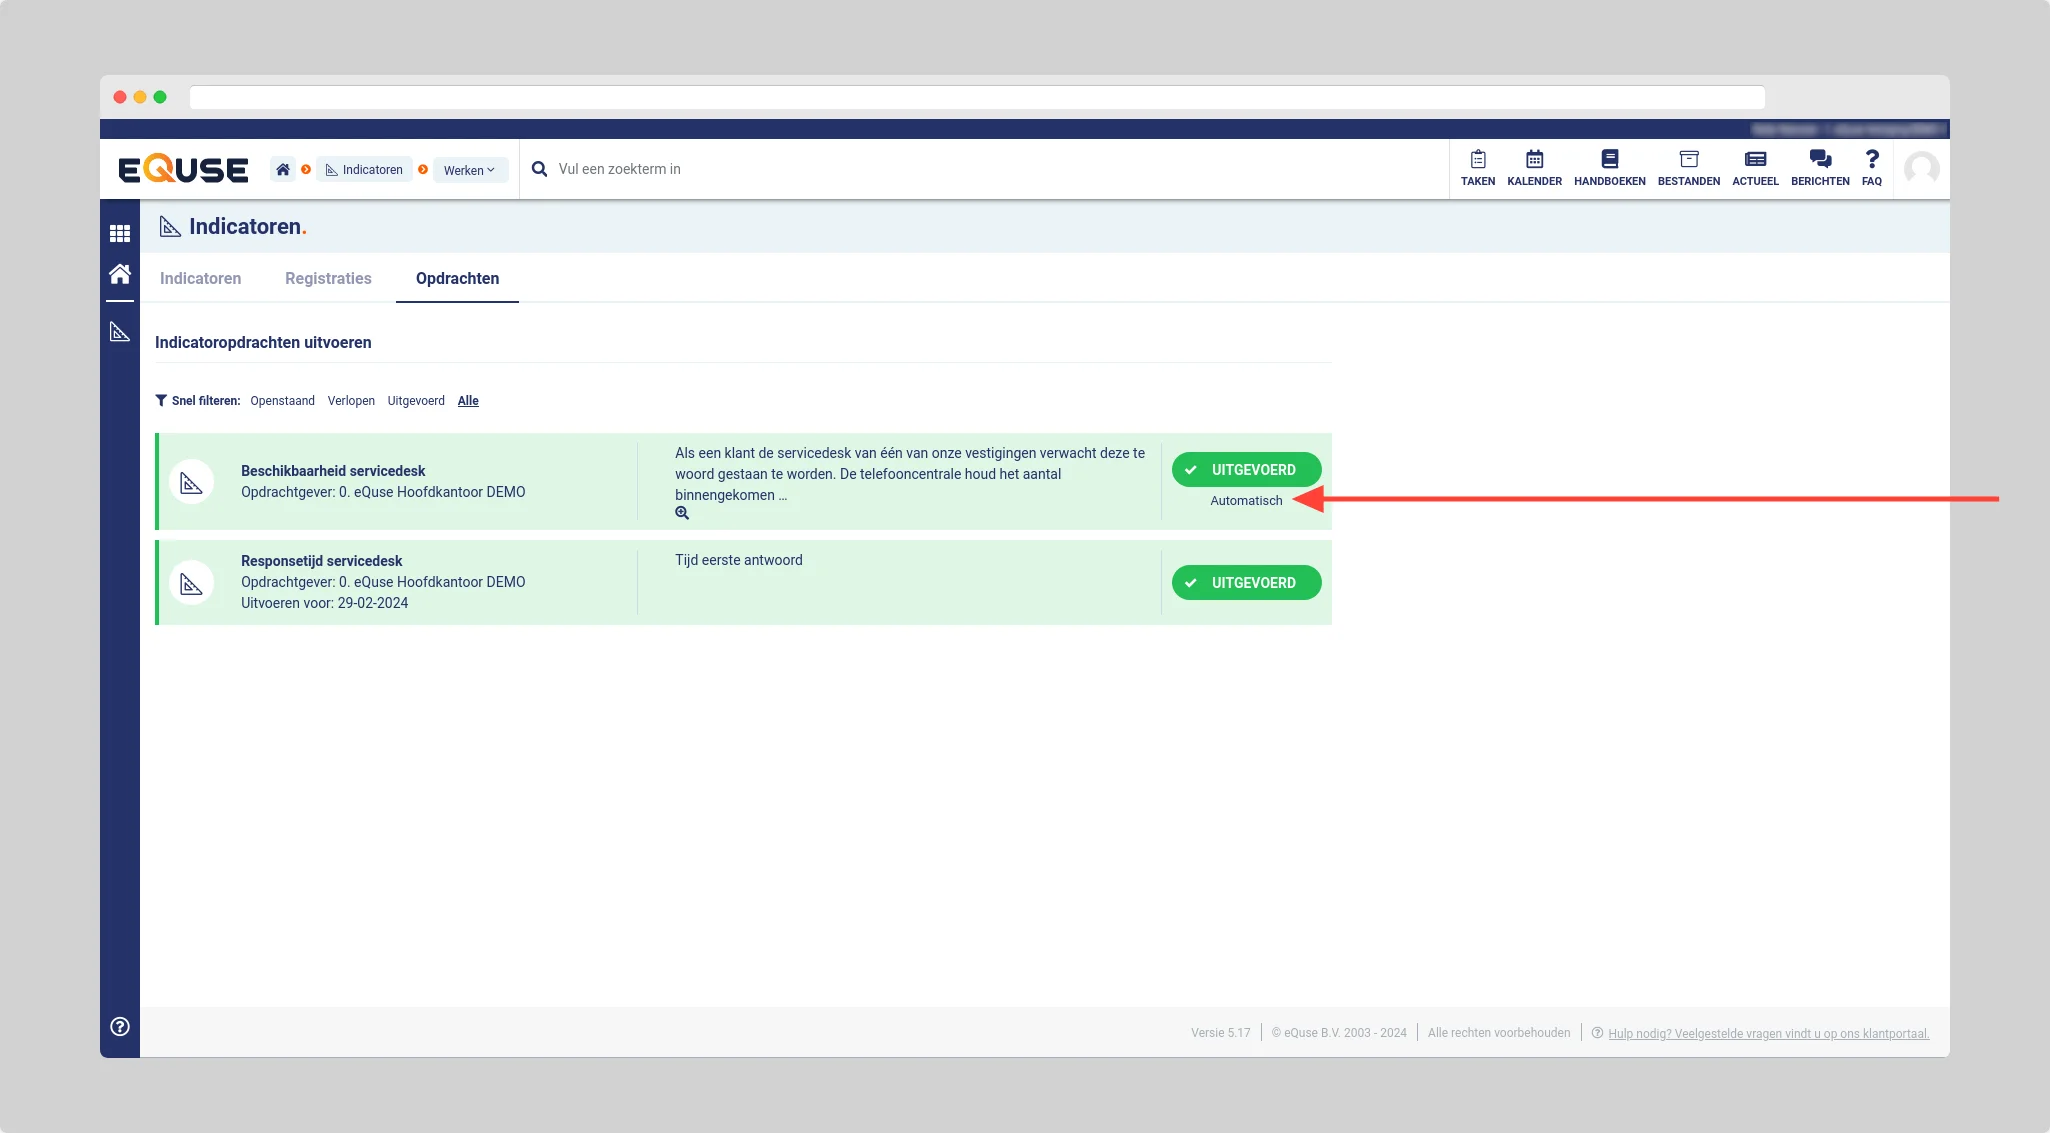The image size is (2050, 1133).
Task: Click the breadcrumb home icon
Action: [283, 170]
